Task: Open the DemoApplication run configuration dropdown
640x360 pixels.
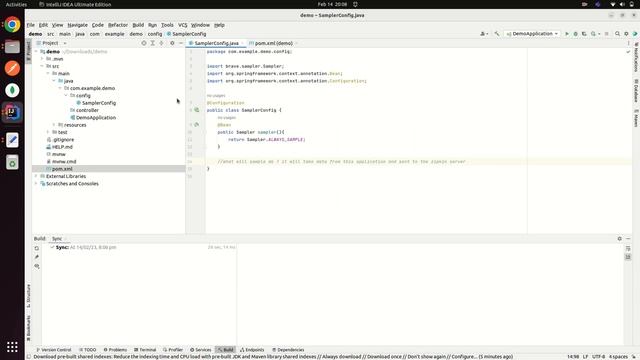Action: pyautogui.click(x=532, y=34)
